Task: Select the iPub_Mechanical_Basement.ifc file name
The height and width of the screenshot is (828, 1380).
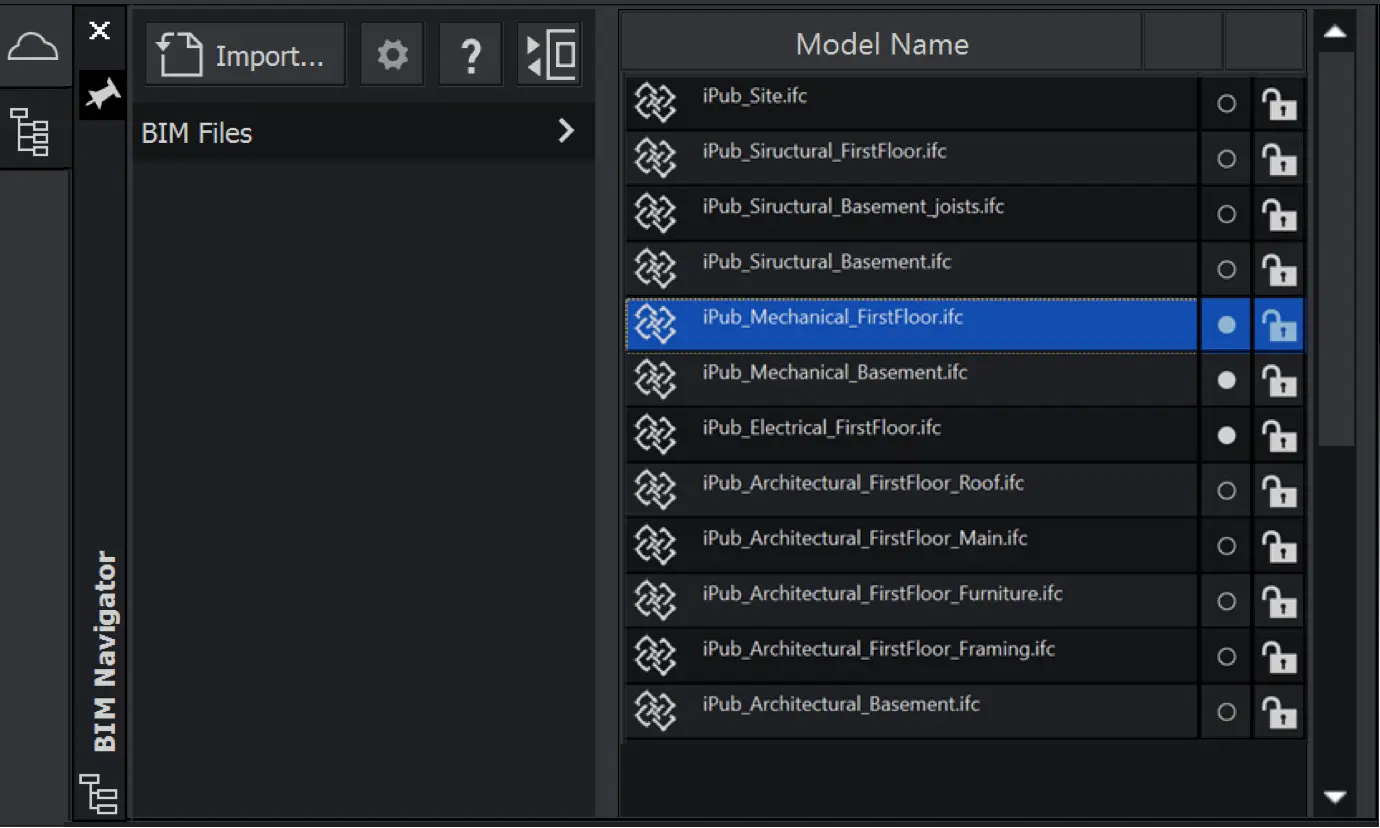Action: point(835,373)
